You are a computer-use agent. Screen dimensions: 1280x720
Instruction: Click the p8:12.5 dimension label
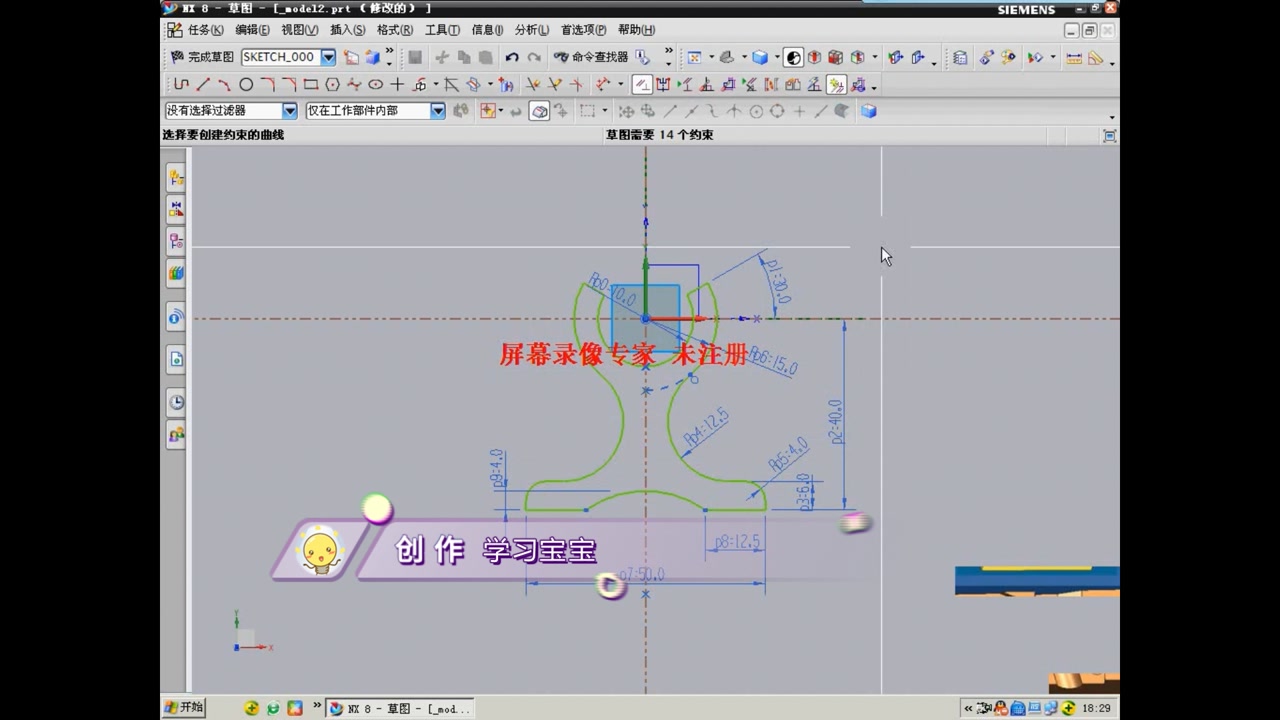coord(738,542)
